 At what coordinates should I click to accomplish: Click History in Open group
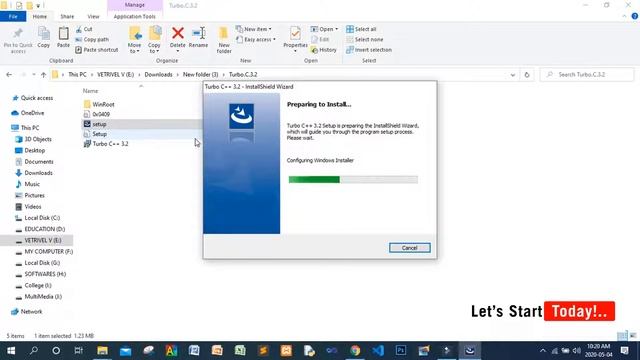tap(324, 50)
